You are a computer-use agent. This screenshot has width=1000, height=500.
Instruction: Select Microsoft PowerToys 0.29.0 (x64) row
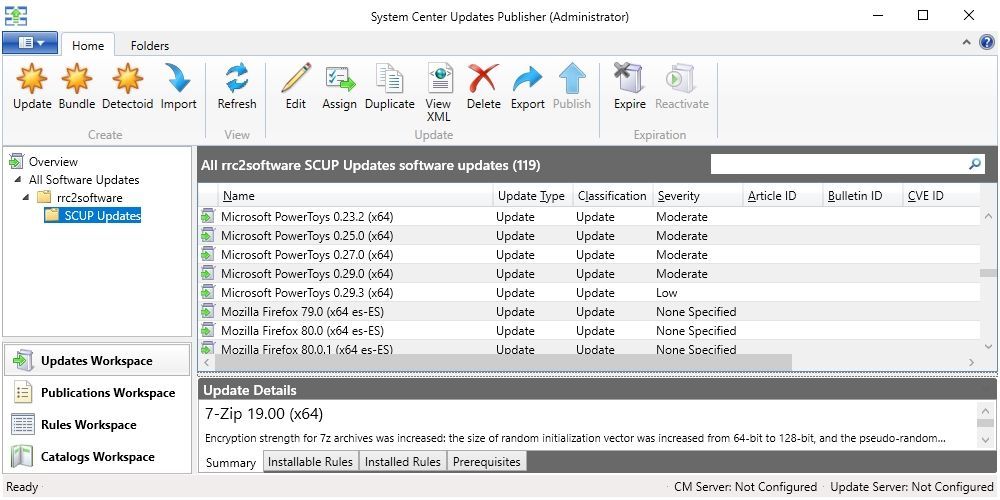589,274
